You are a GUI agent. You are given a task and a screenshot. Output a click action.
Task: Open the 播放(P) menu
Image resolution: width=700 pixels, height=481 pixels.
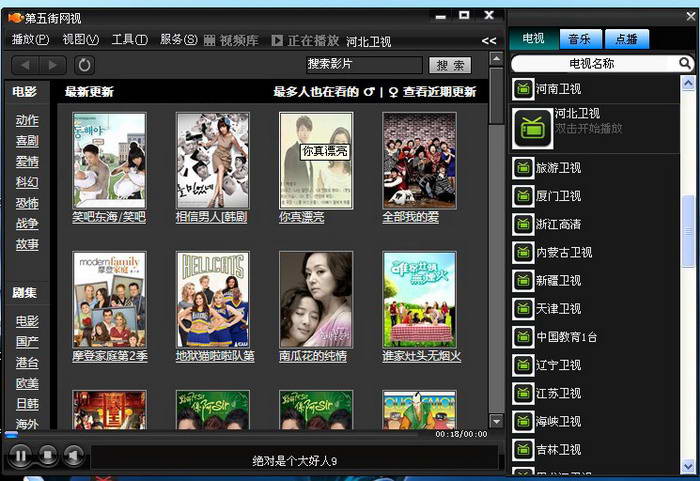30,40
